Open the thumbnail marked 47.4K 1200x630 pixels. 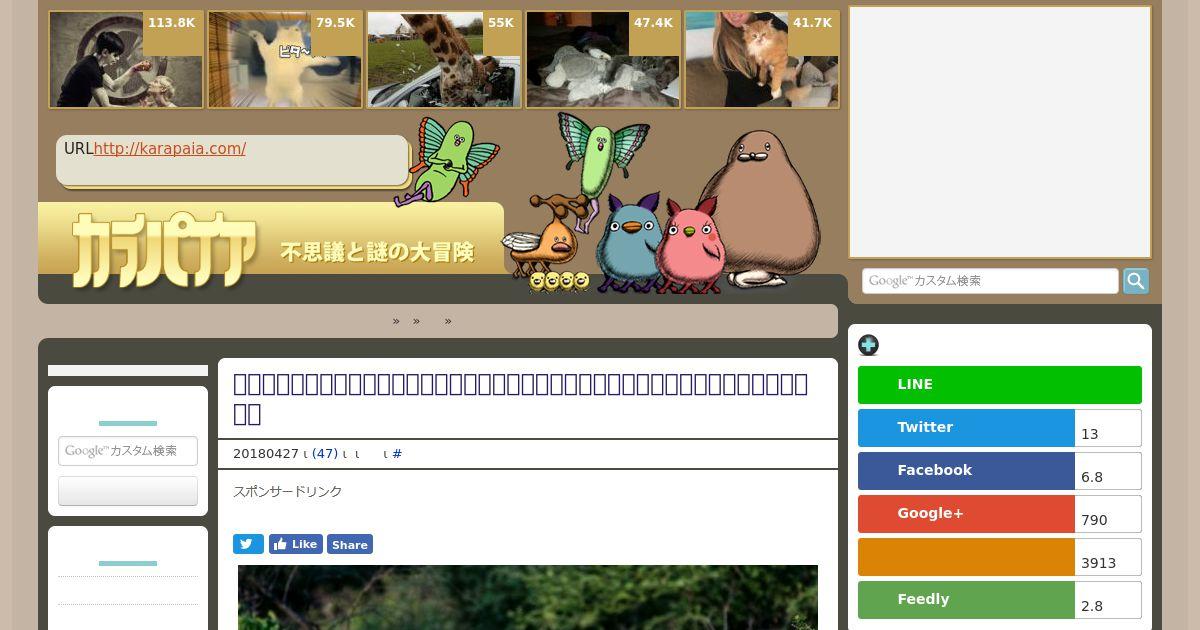[603, 59]
